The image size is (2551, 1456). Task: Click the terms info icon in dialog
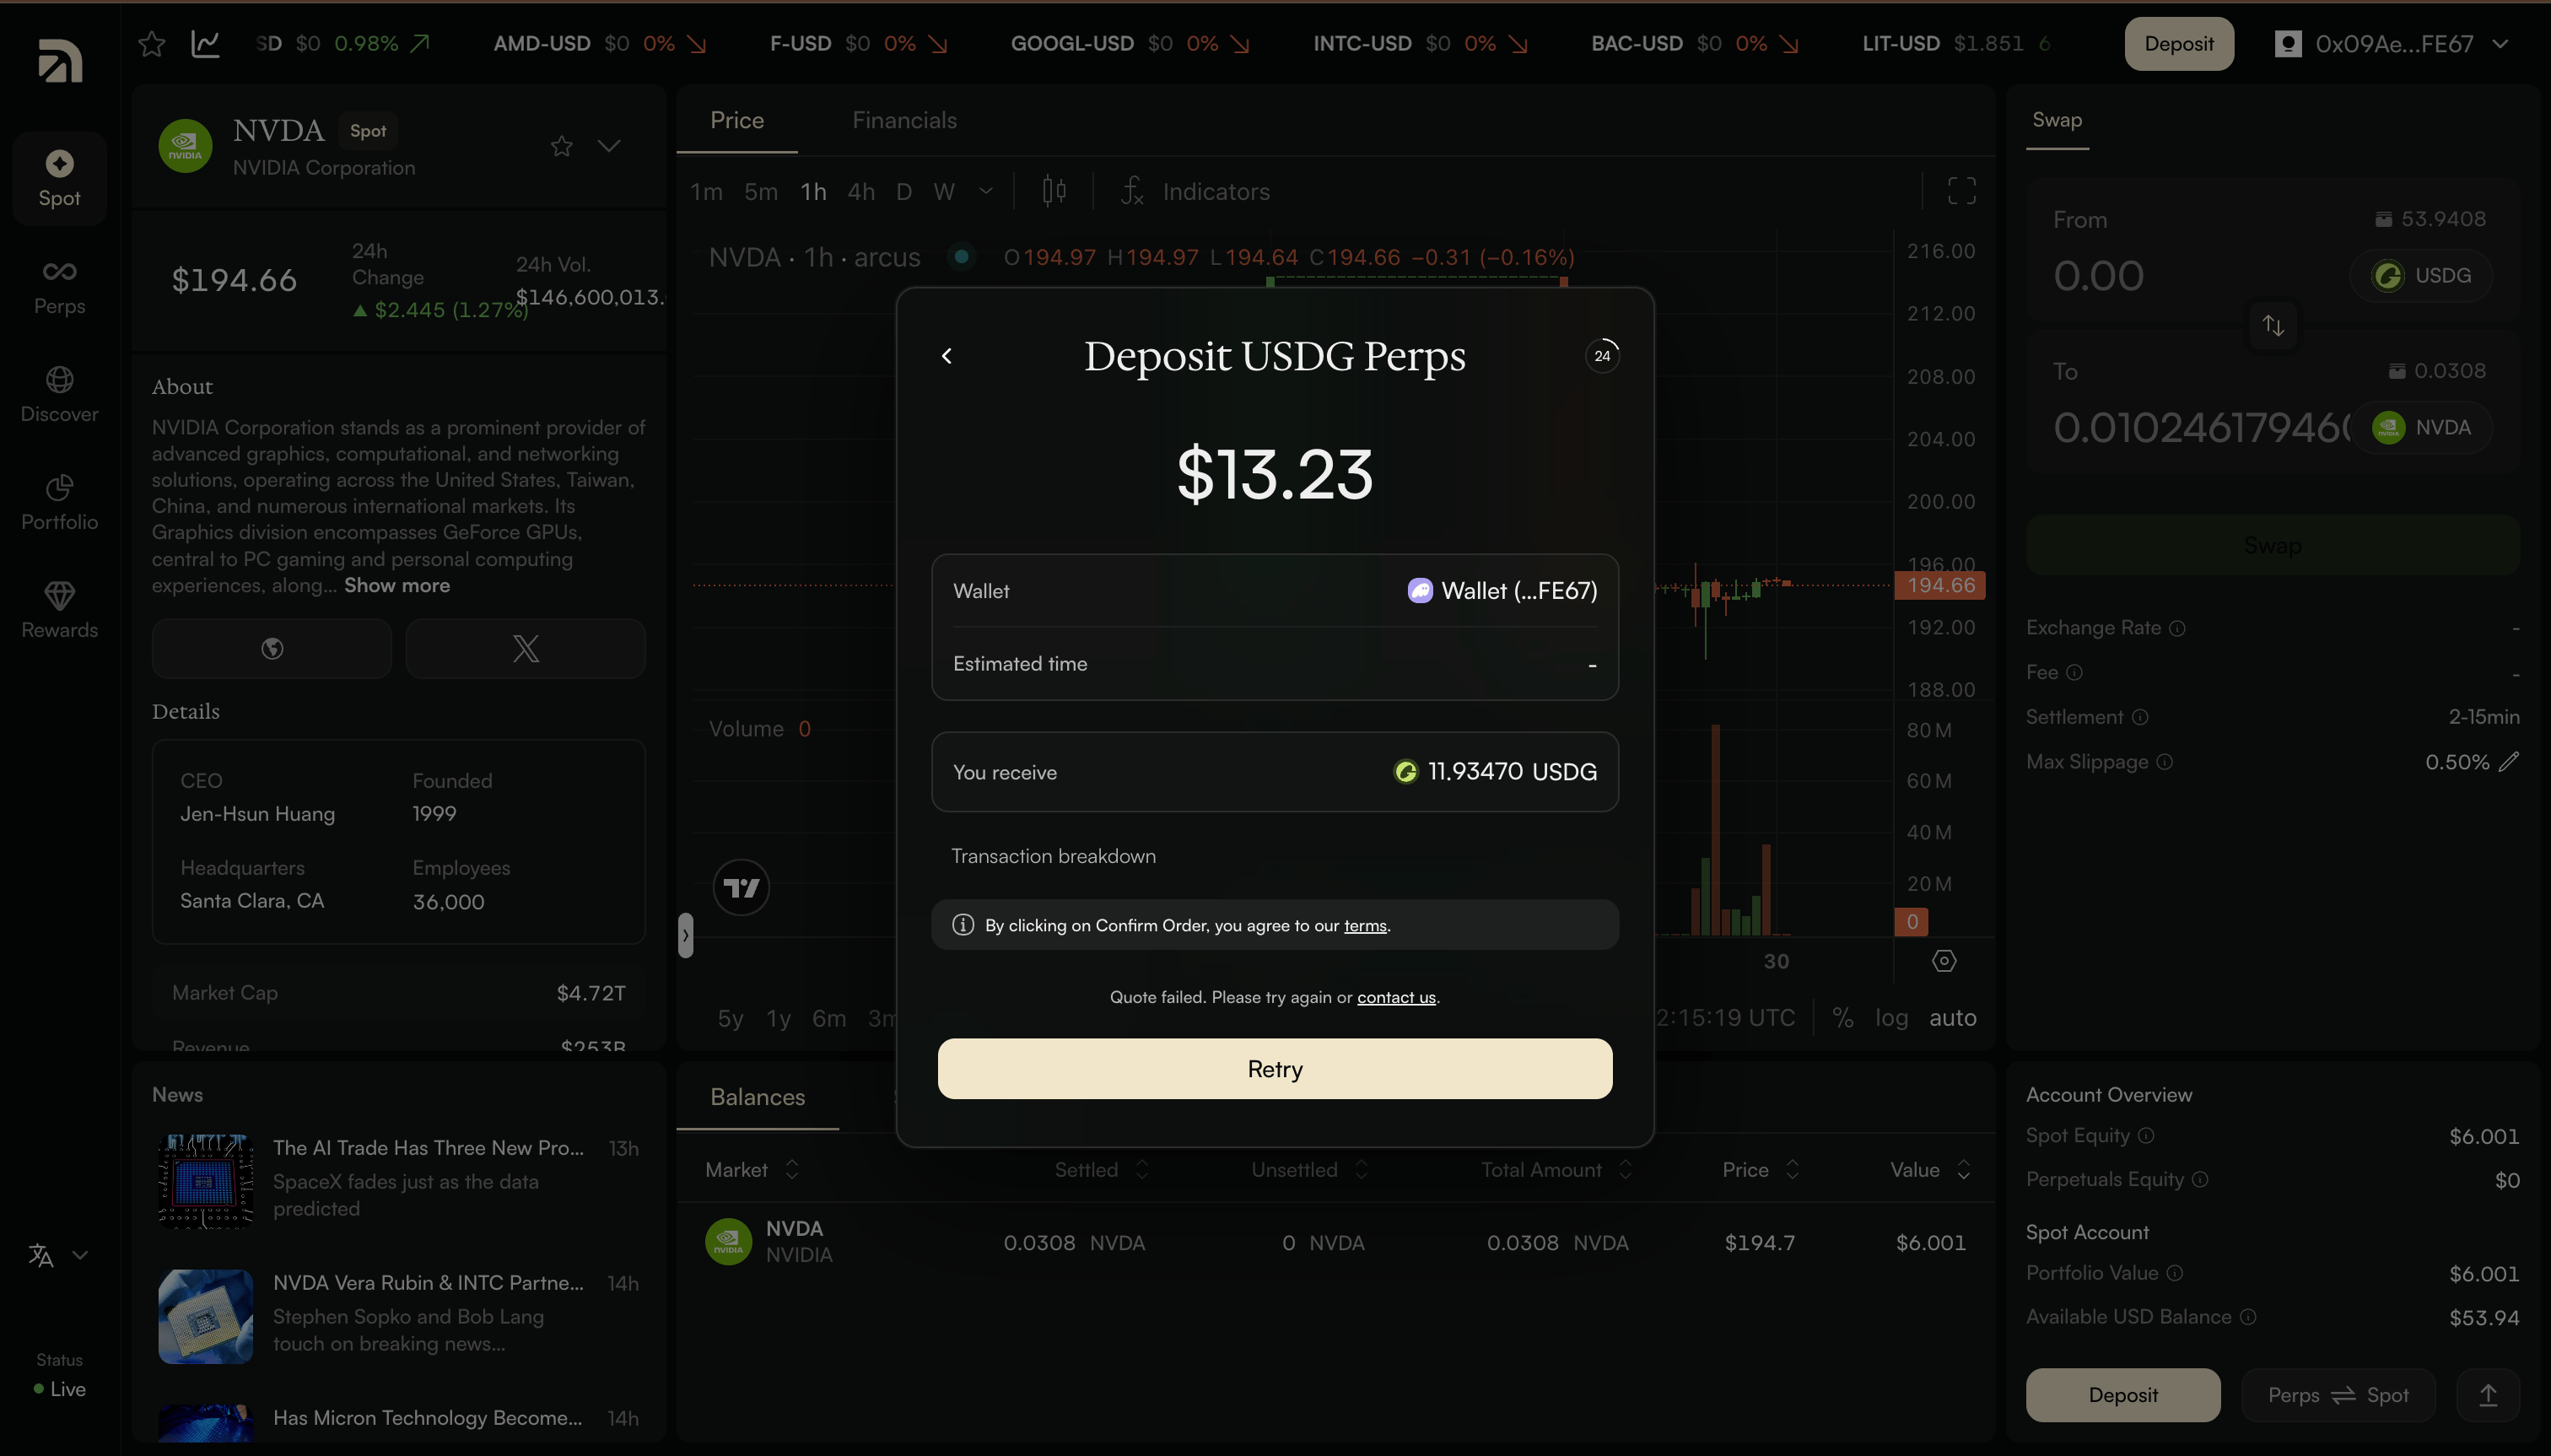963,925
